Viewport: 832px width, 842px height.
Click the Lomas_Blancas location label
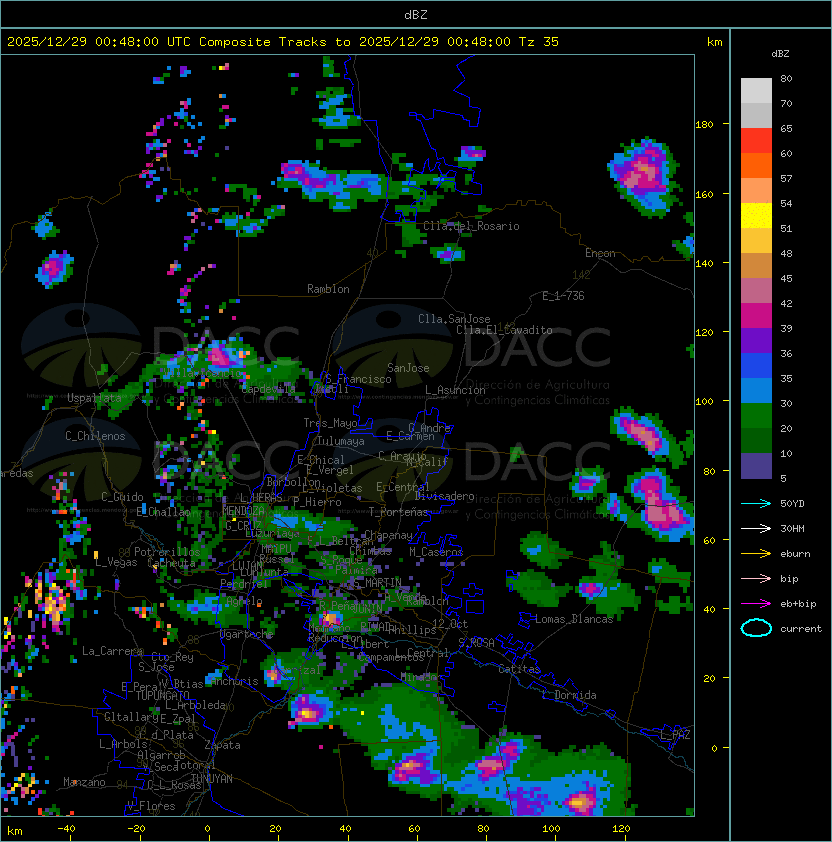point(574,619)
